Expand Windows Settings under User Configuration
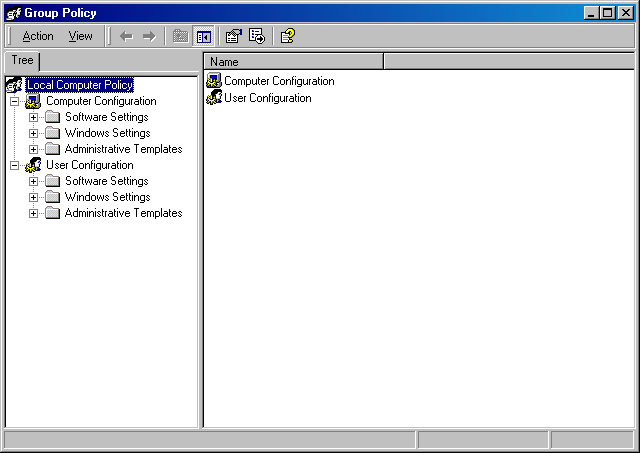The image size is (640, 453). (x=33, y=198)
